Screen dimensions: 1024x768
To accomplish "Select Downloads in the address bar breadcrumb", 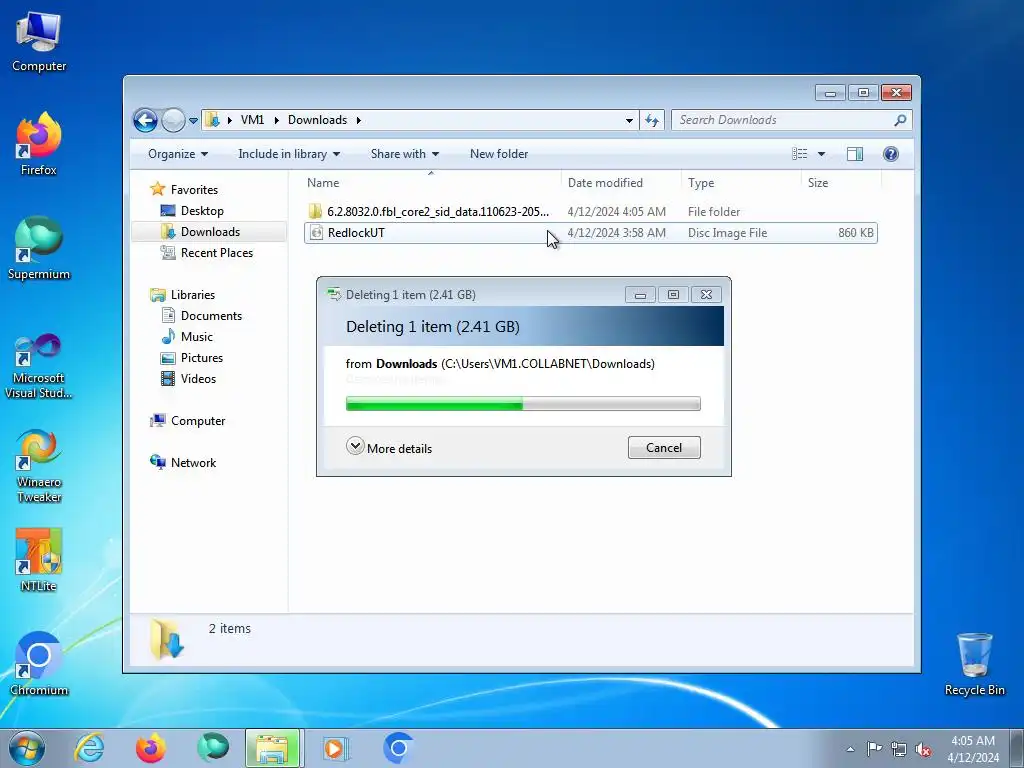I will point(317,120).
